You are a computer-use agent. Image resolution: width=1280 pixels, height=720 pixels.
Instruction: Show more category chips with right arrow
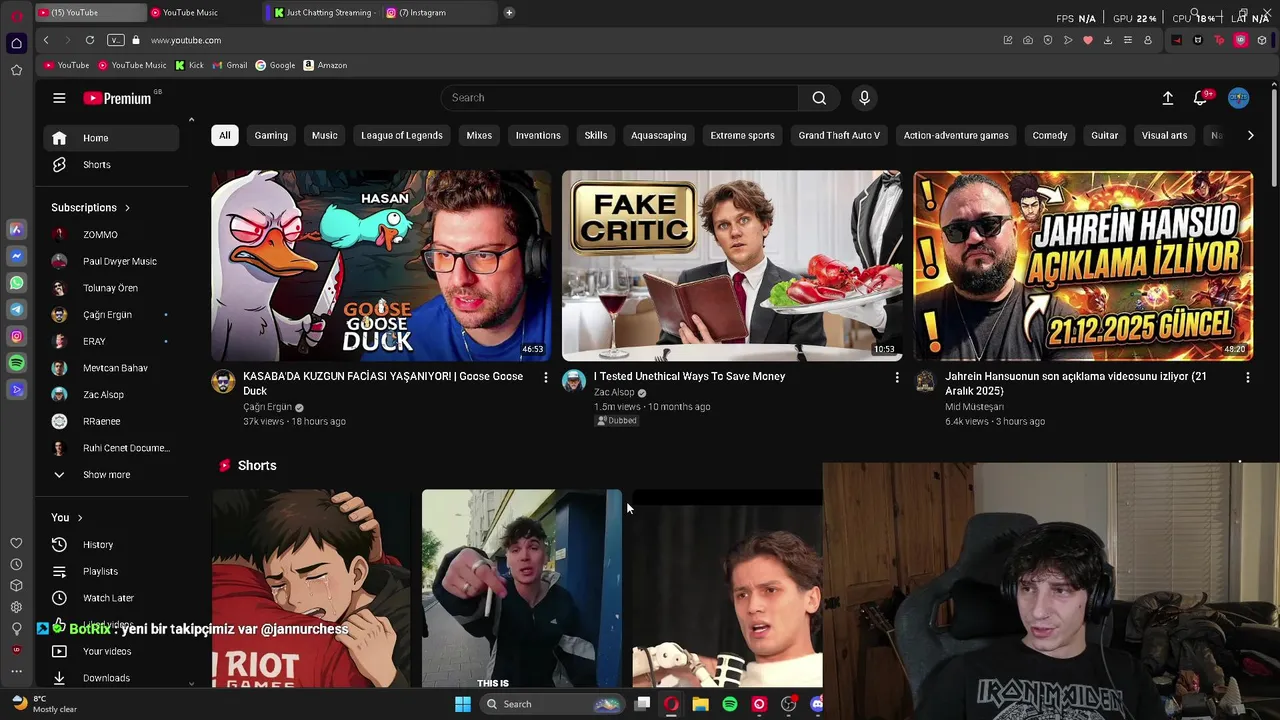coord(1250,135)
